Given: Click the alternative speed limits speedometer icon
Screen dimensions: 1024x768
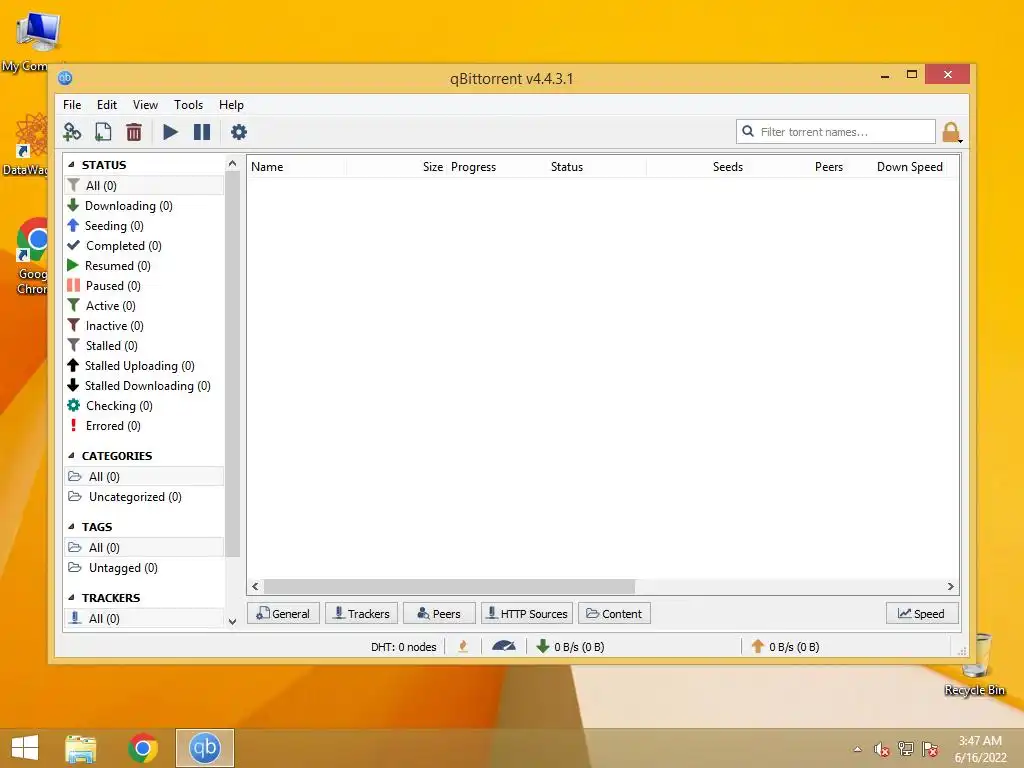Looking at the screenshot, I should tap(504, 647).
